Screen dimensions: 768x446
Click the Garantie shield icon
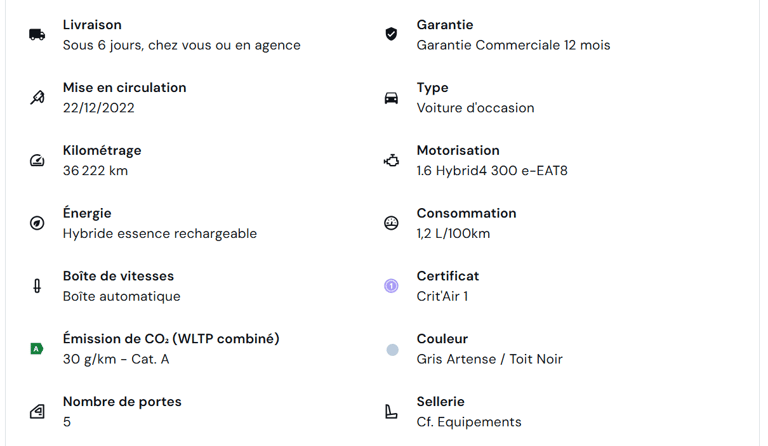[x=391, y=35]
